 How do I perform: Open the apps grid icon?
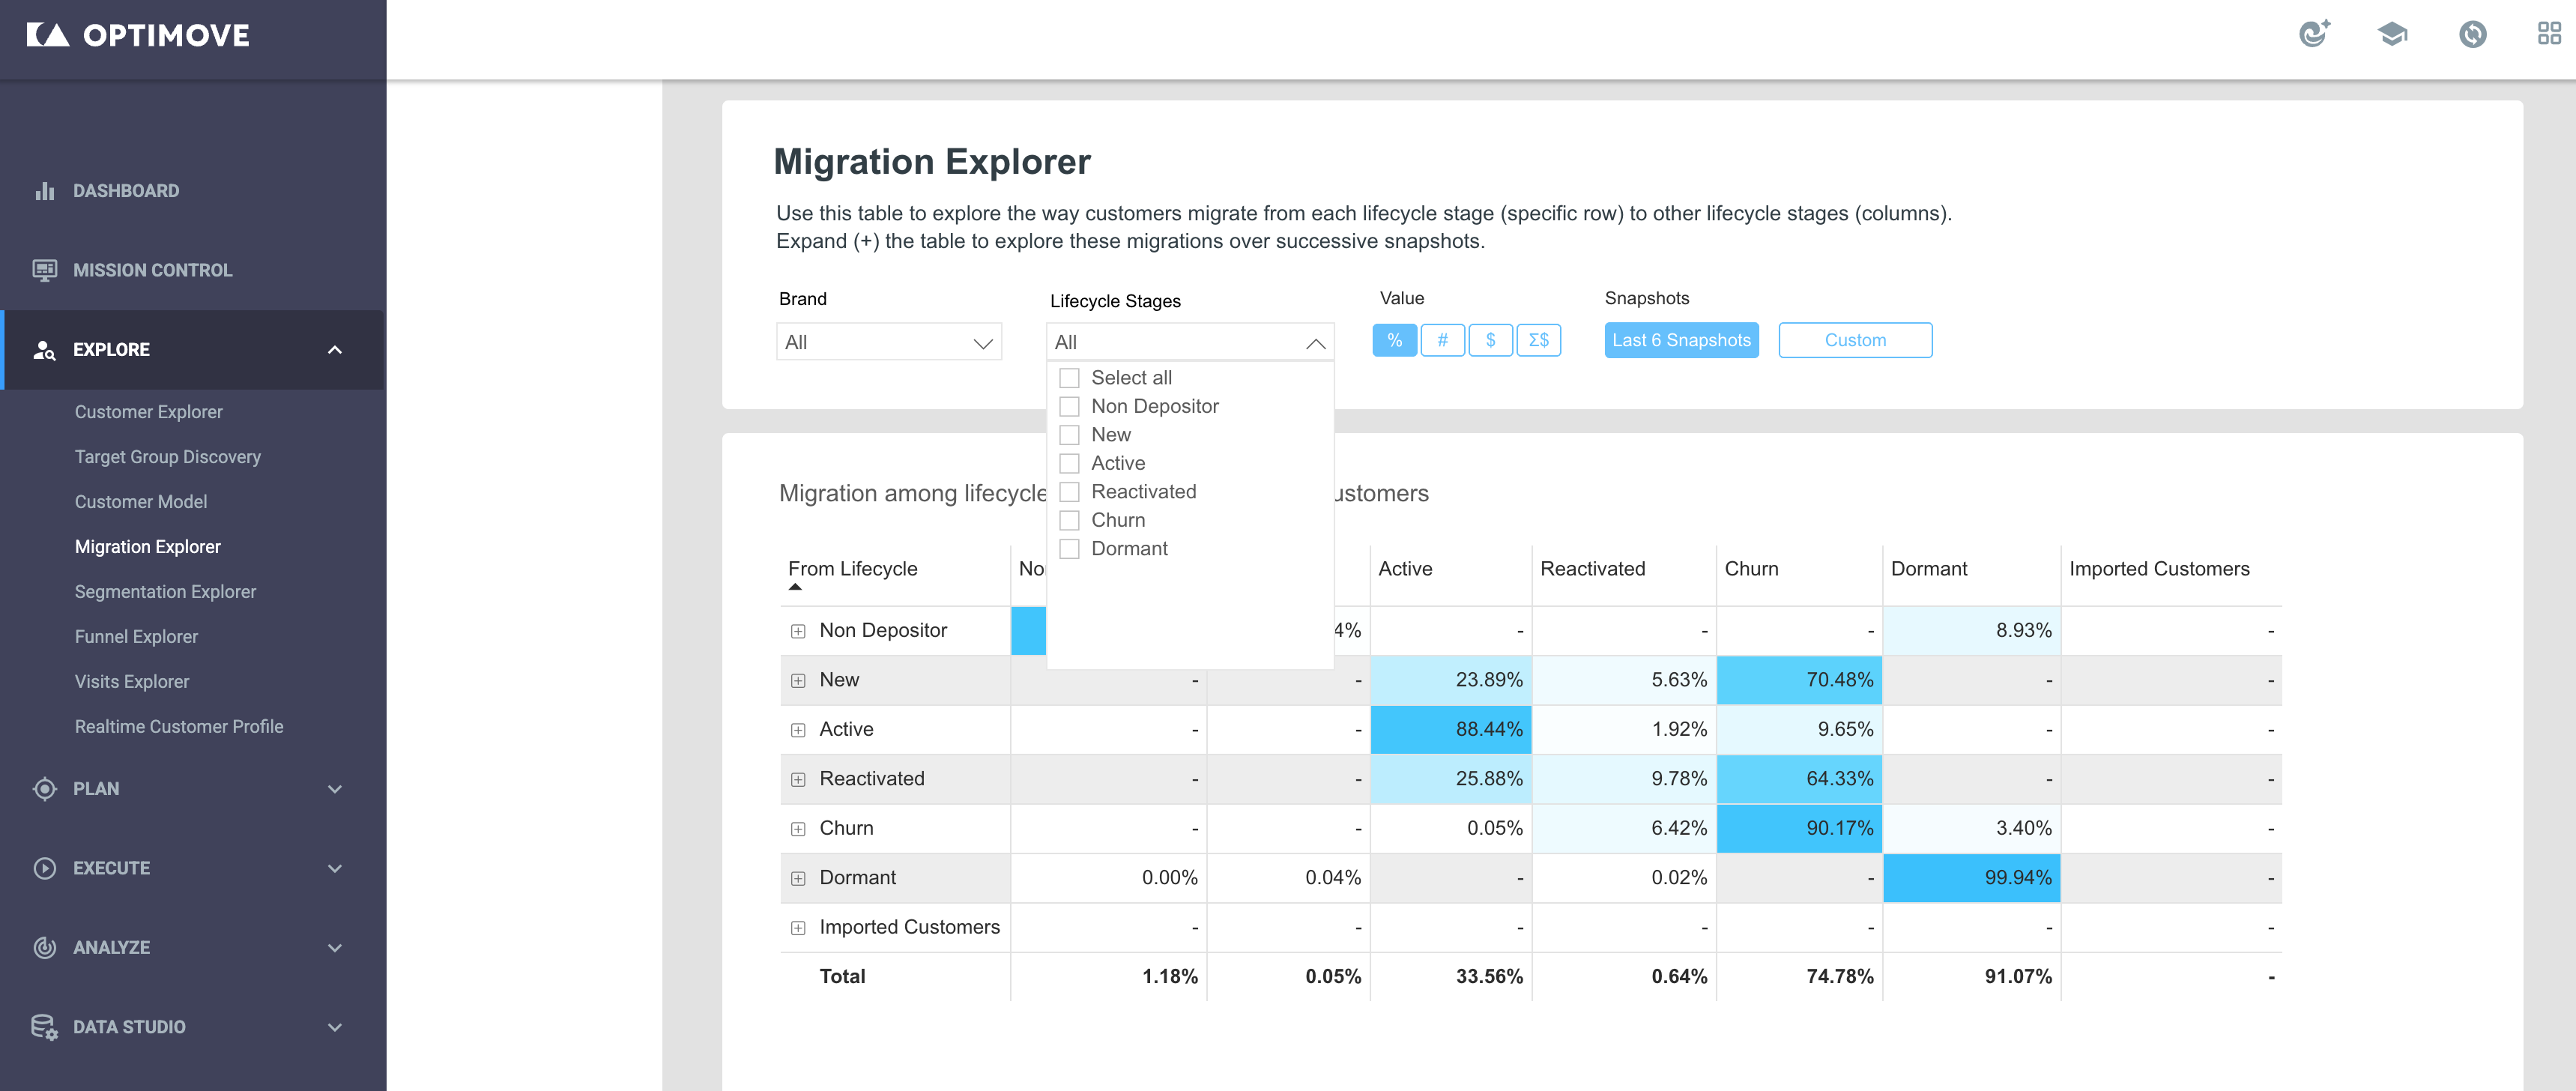pos(2549,34)
